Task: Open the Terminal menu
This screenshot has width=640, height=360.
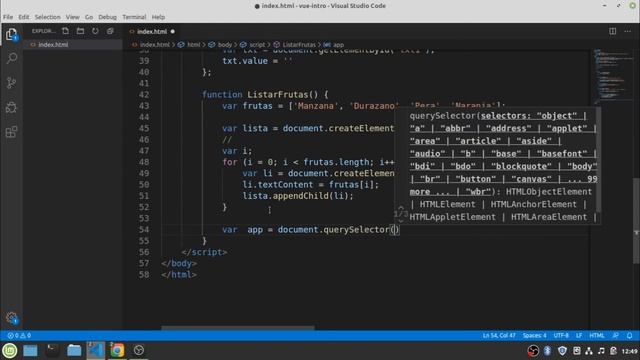Action: (134, 17)
